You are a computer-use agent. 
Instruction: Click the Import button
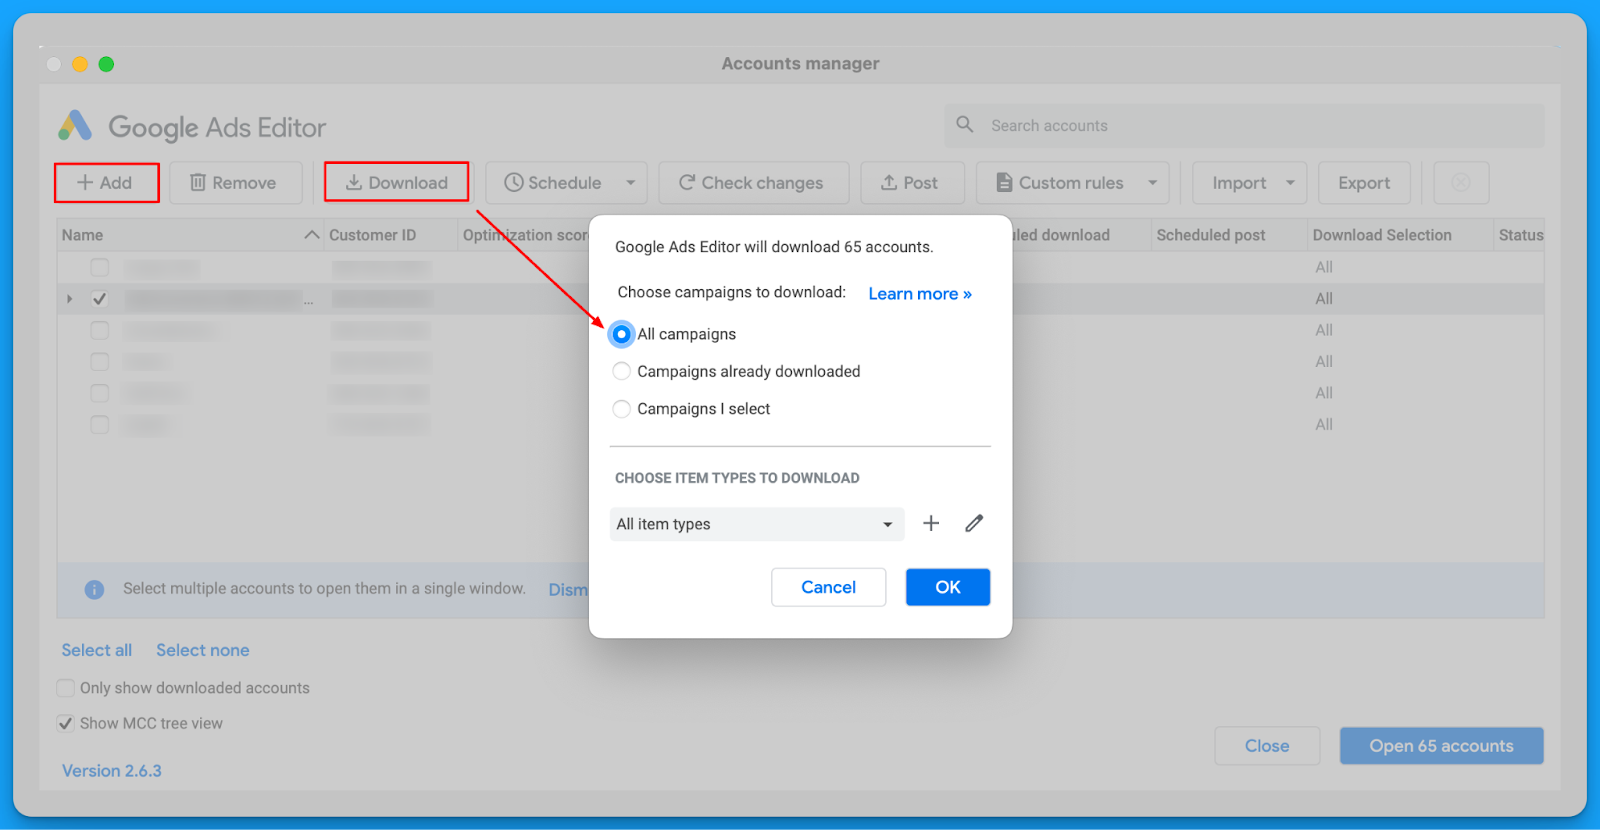click(x=1239, y=183)
